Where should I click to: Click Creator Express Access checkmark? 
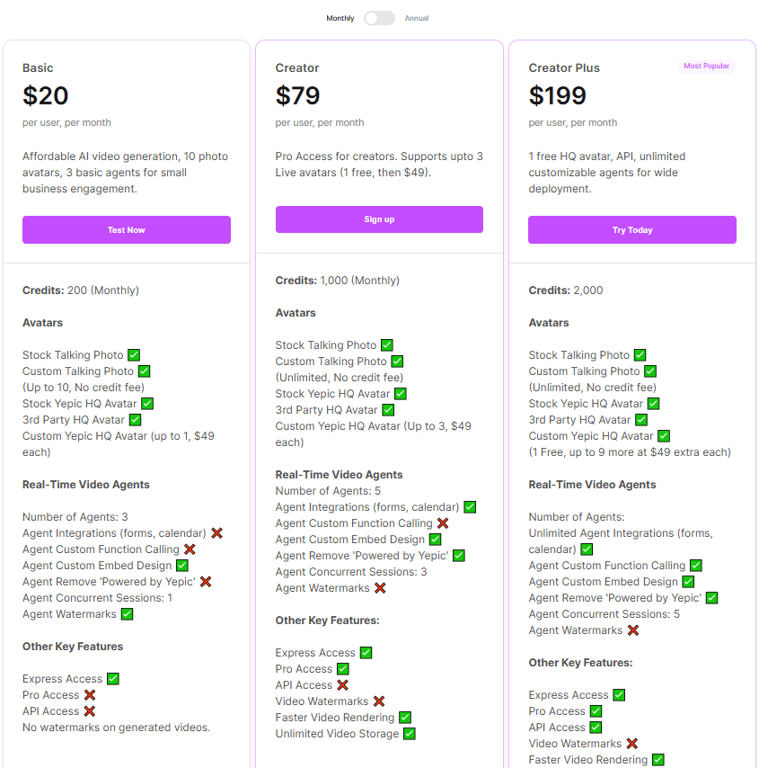tap(366, 653)
